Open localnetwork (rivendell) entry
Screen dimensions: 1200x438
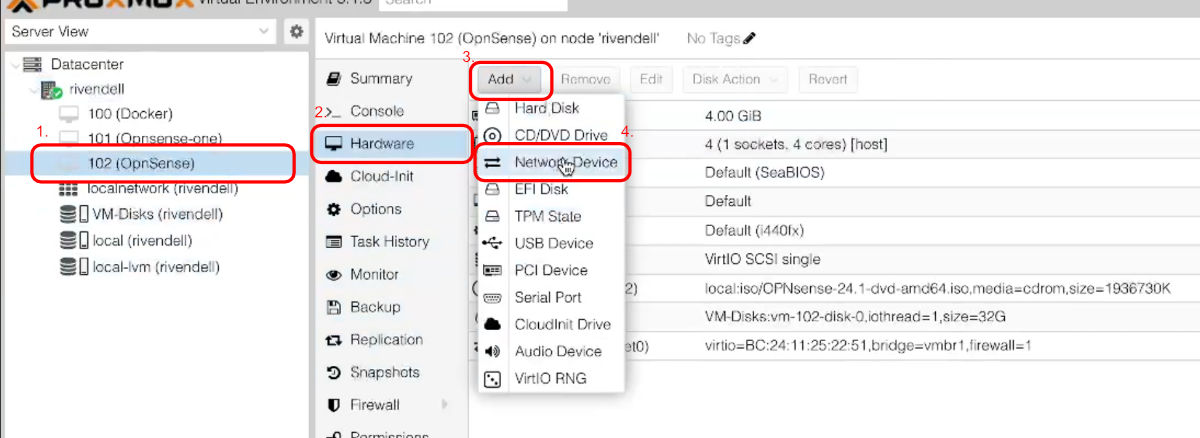163,188
